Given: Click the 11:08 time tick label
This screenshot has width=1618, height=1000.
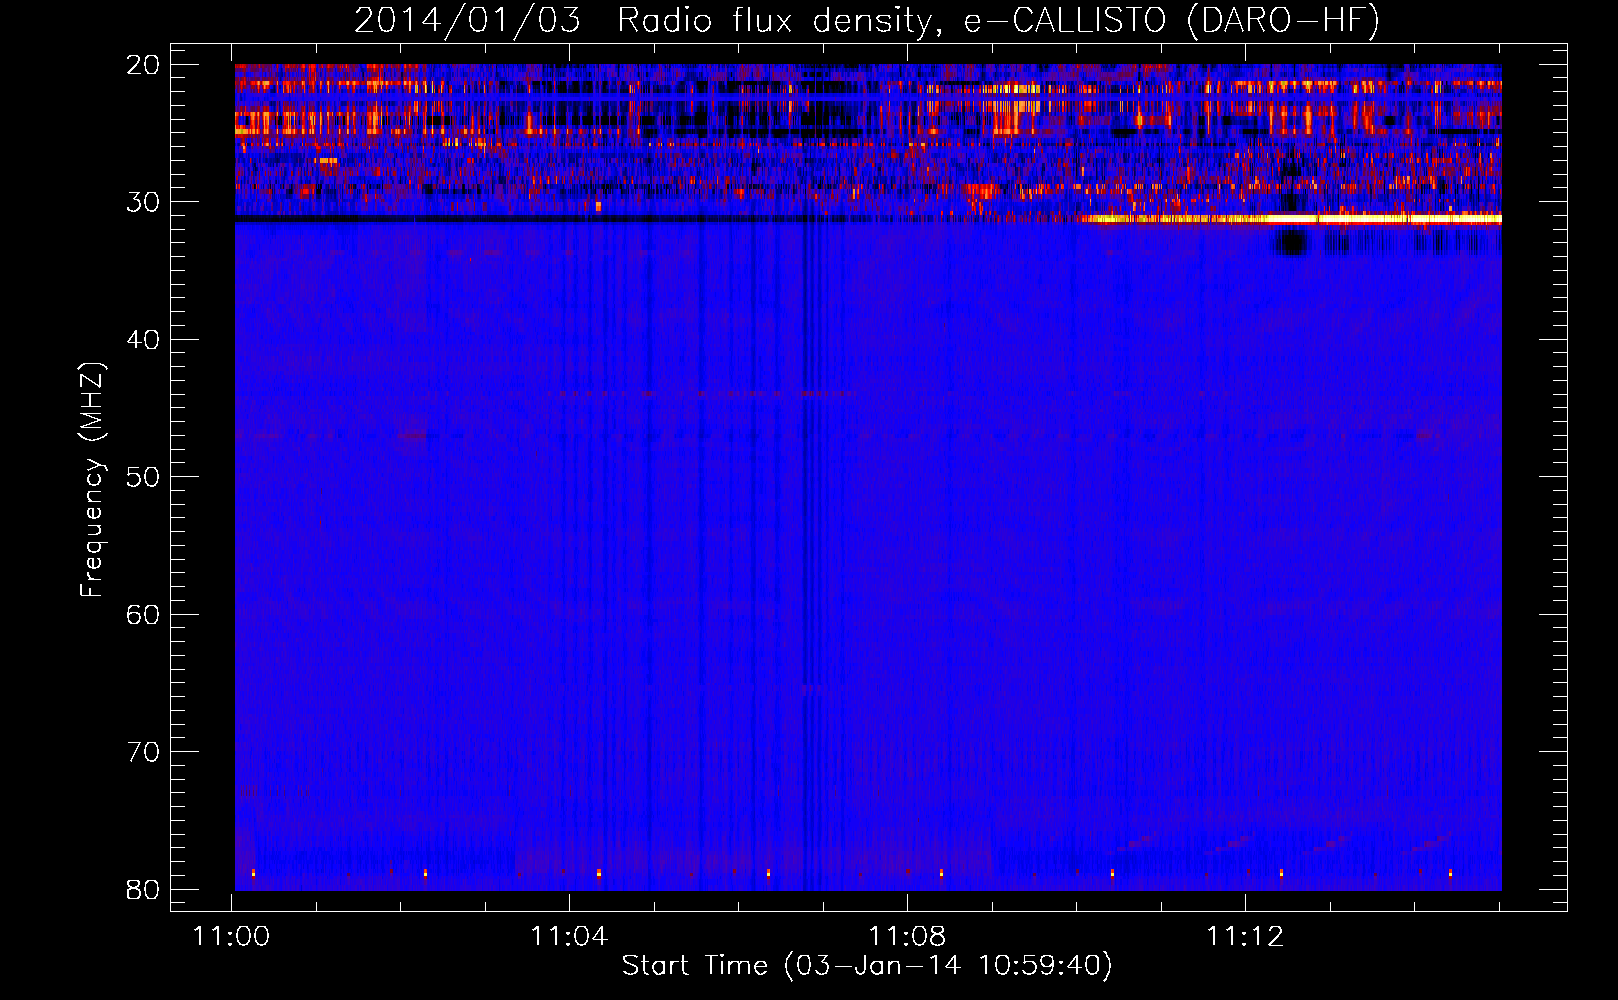Looking at the screenshot, I should coord(907,937).
